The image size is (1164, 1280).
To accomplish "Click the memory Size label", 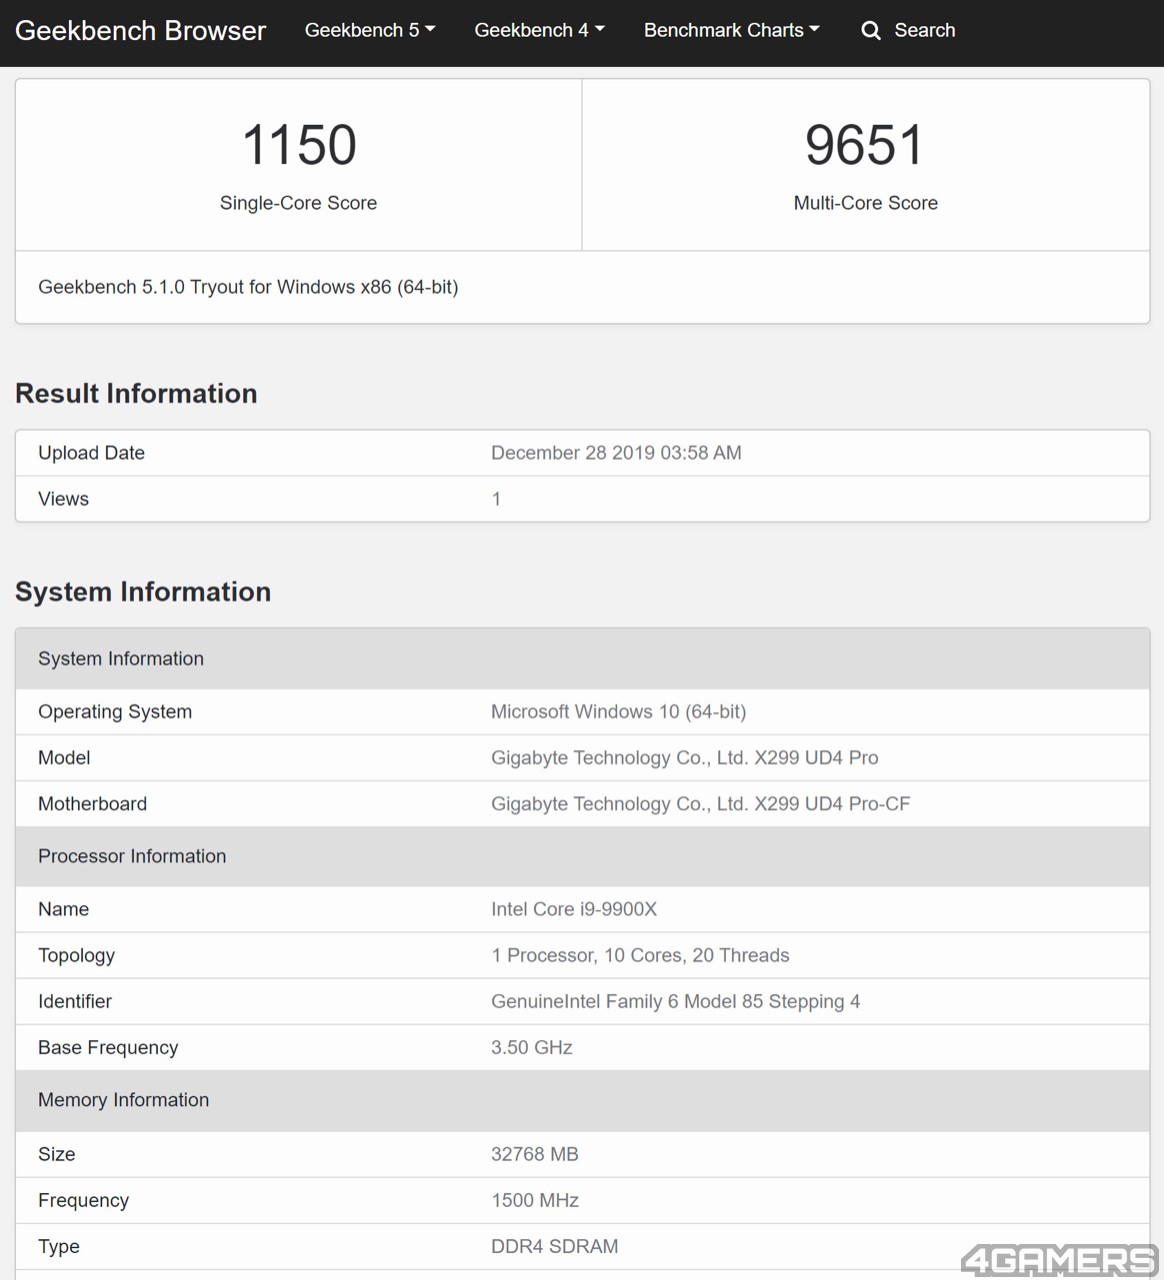I will click(56, 1154).
